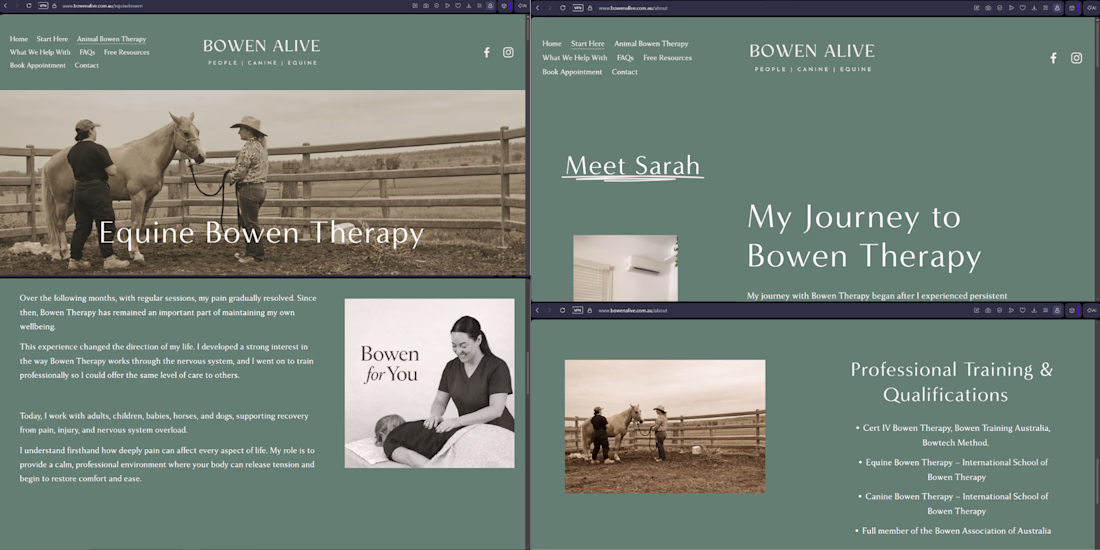Click the about URL in Professional Training window
The image size is (1100, 550).
click(x=633, y=310)
